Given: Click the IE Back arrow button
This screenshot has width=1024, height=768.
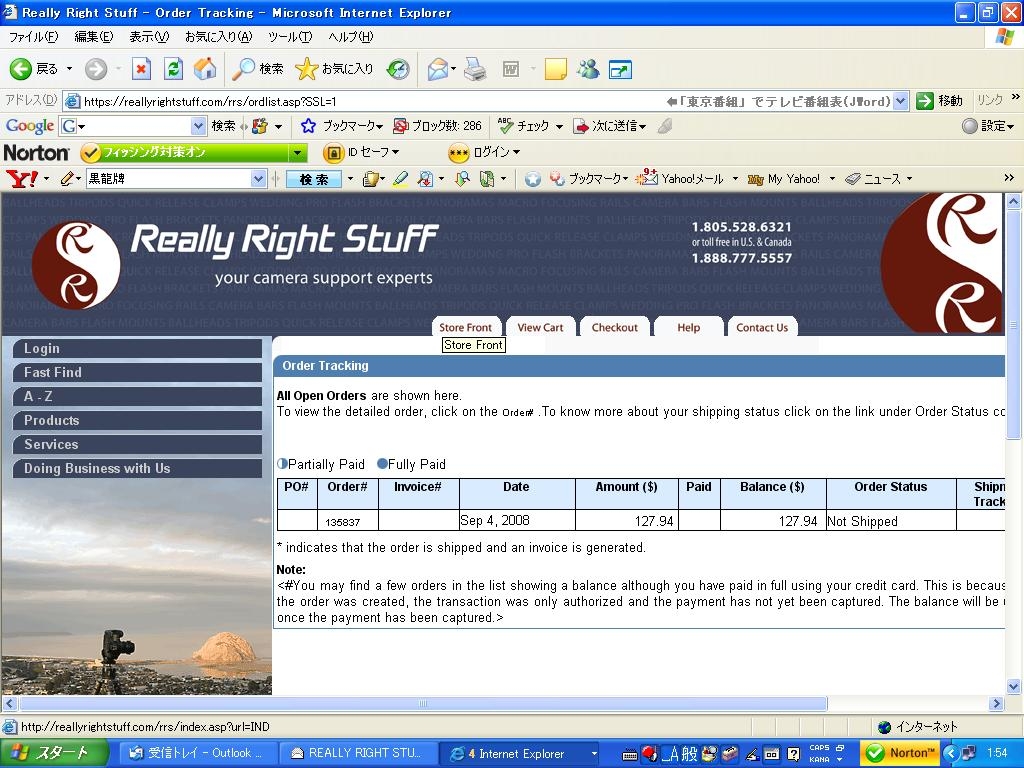Looking at the screenshot, I should click(x=20, y=69).
